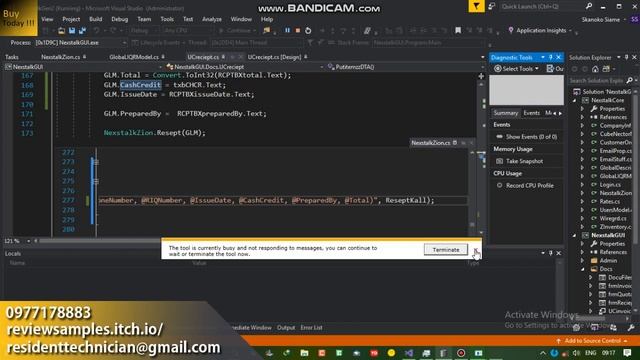The height and width of the screenshot is (360, 640).
Task: Click the peek window NexstalkZion.cs tab
Action: [431, 143]
